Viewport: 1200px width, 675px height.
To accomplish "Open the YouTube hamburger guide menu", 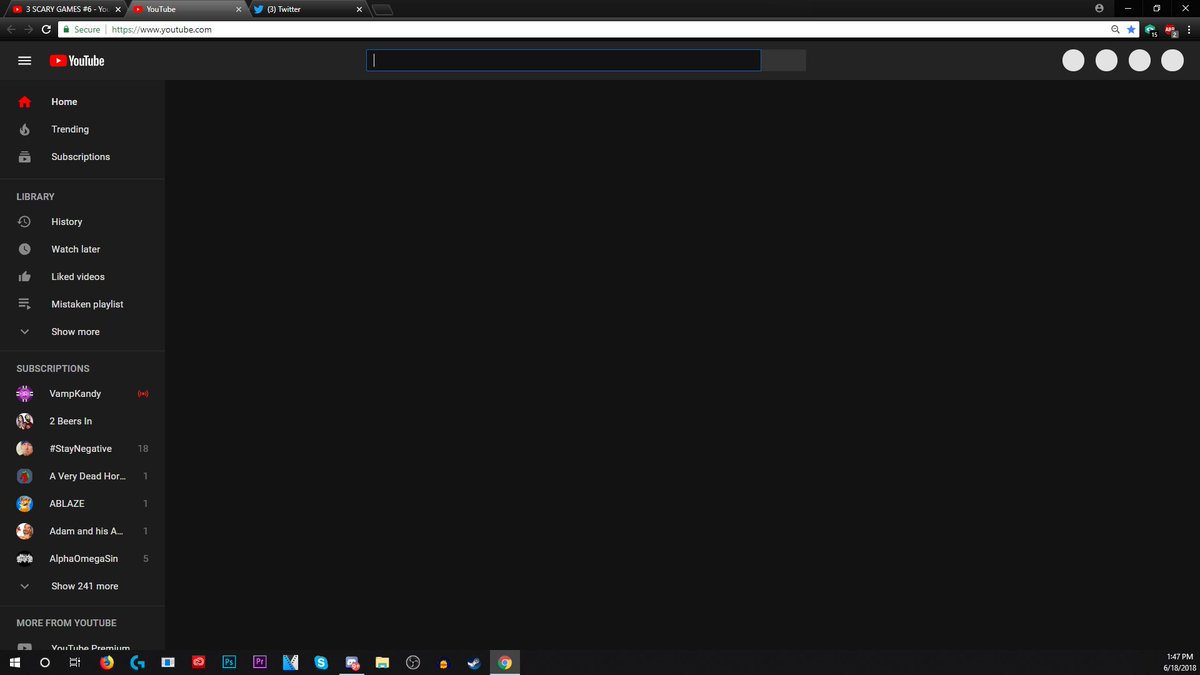I will point(25,61).
